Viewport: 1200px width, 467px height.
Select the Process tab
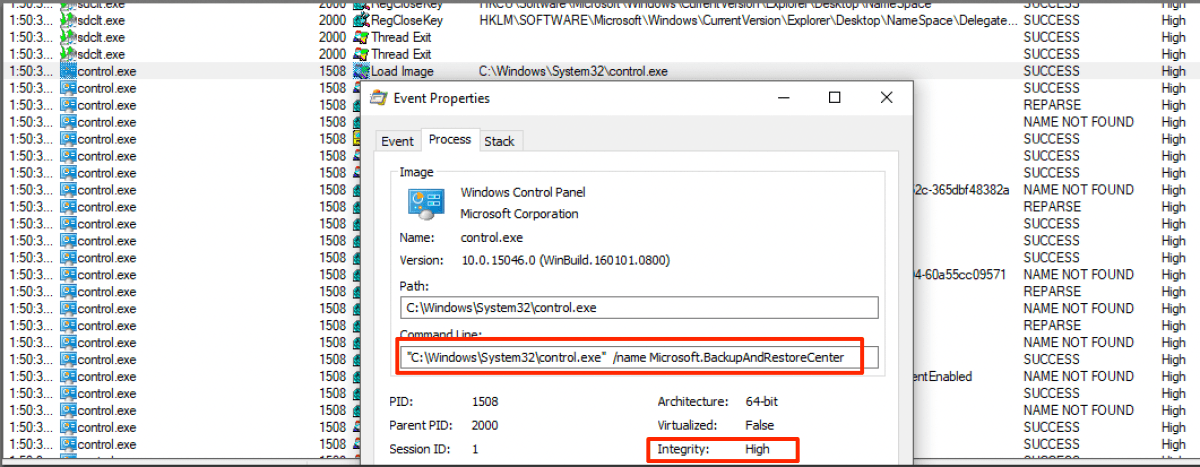point(449,140)
